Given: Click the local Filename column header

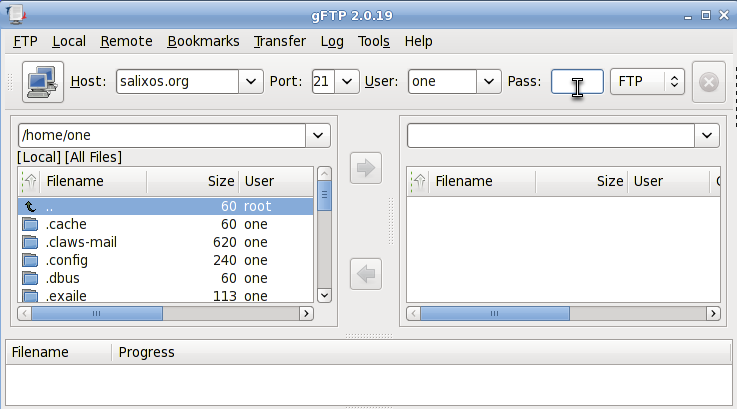Looking at the screenshot, I should click(x=94, y=181).
